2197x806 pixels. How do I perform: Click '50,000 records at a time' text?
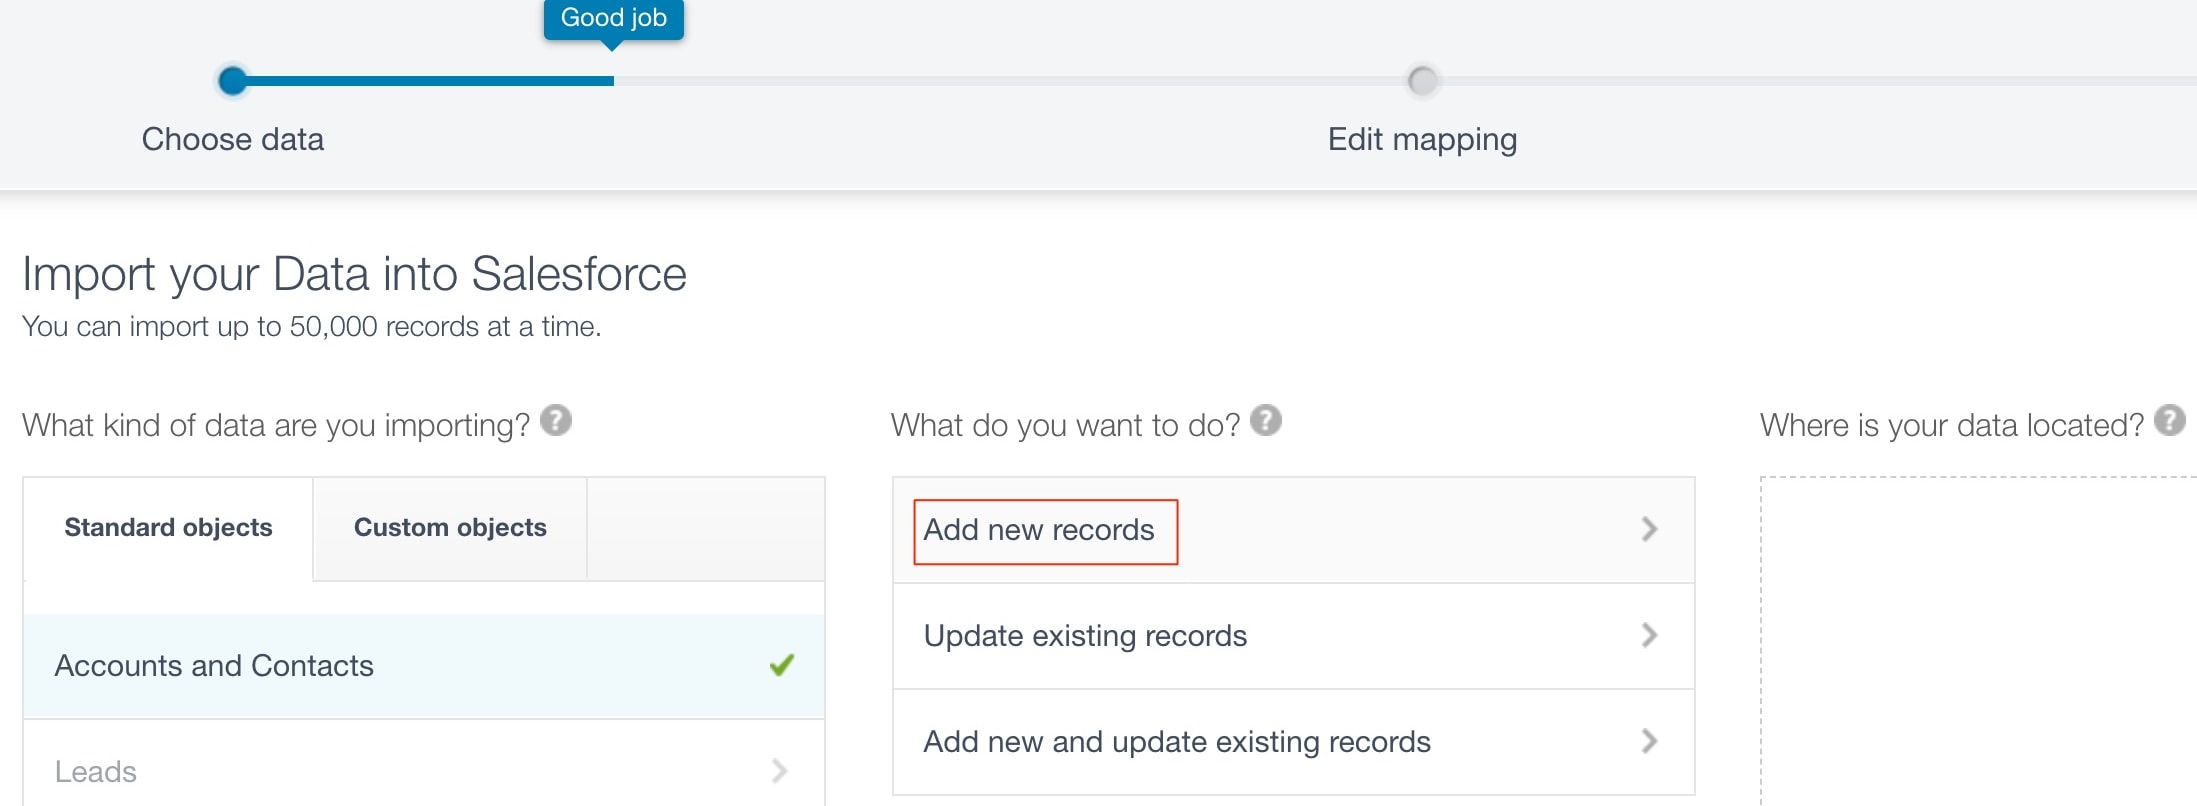click(445, 327)
